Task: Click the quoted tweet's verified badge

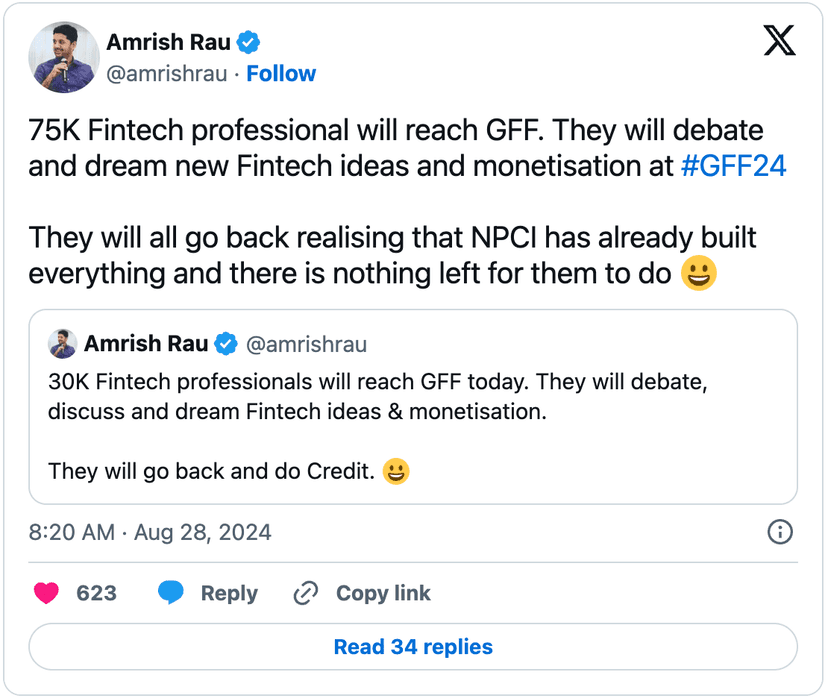Action: click(x=226, y=344)
